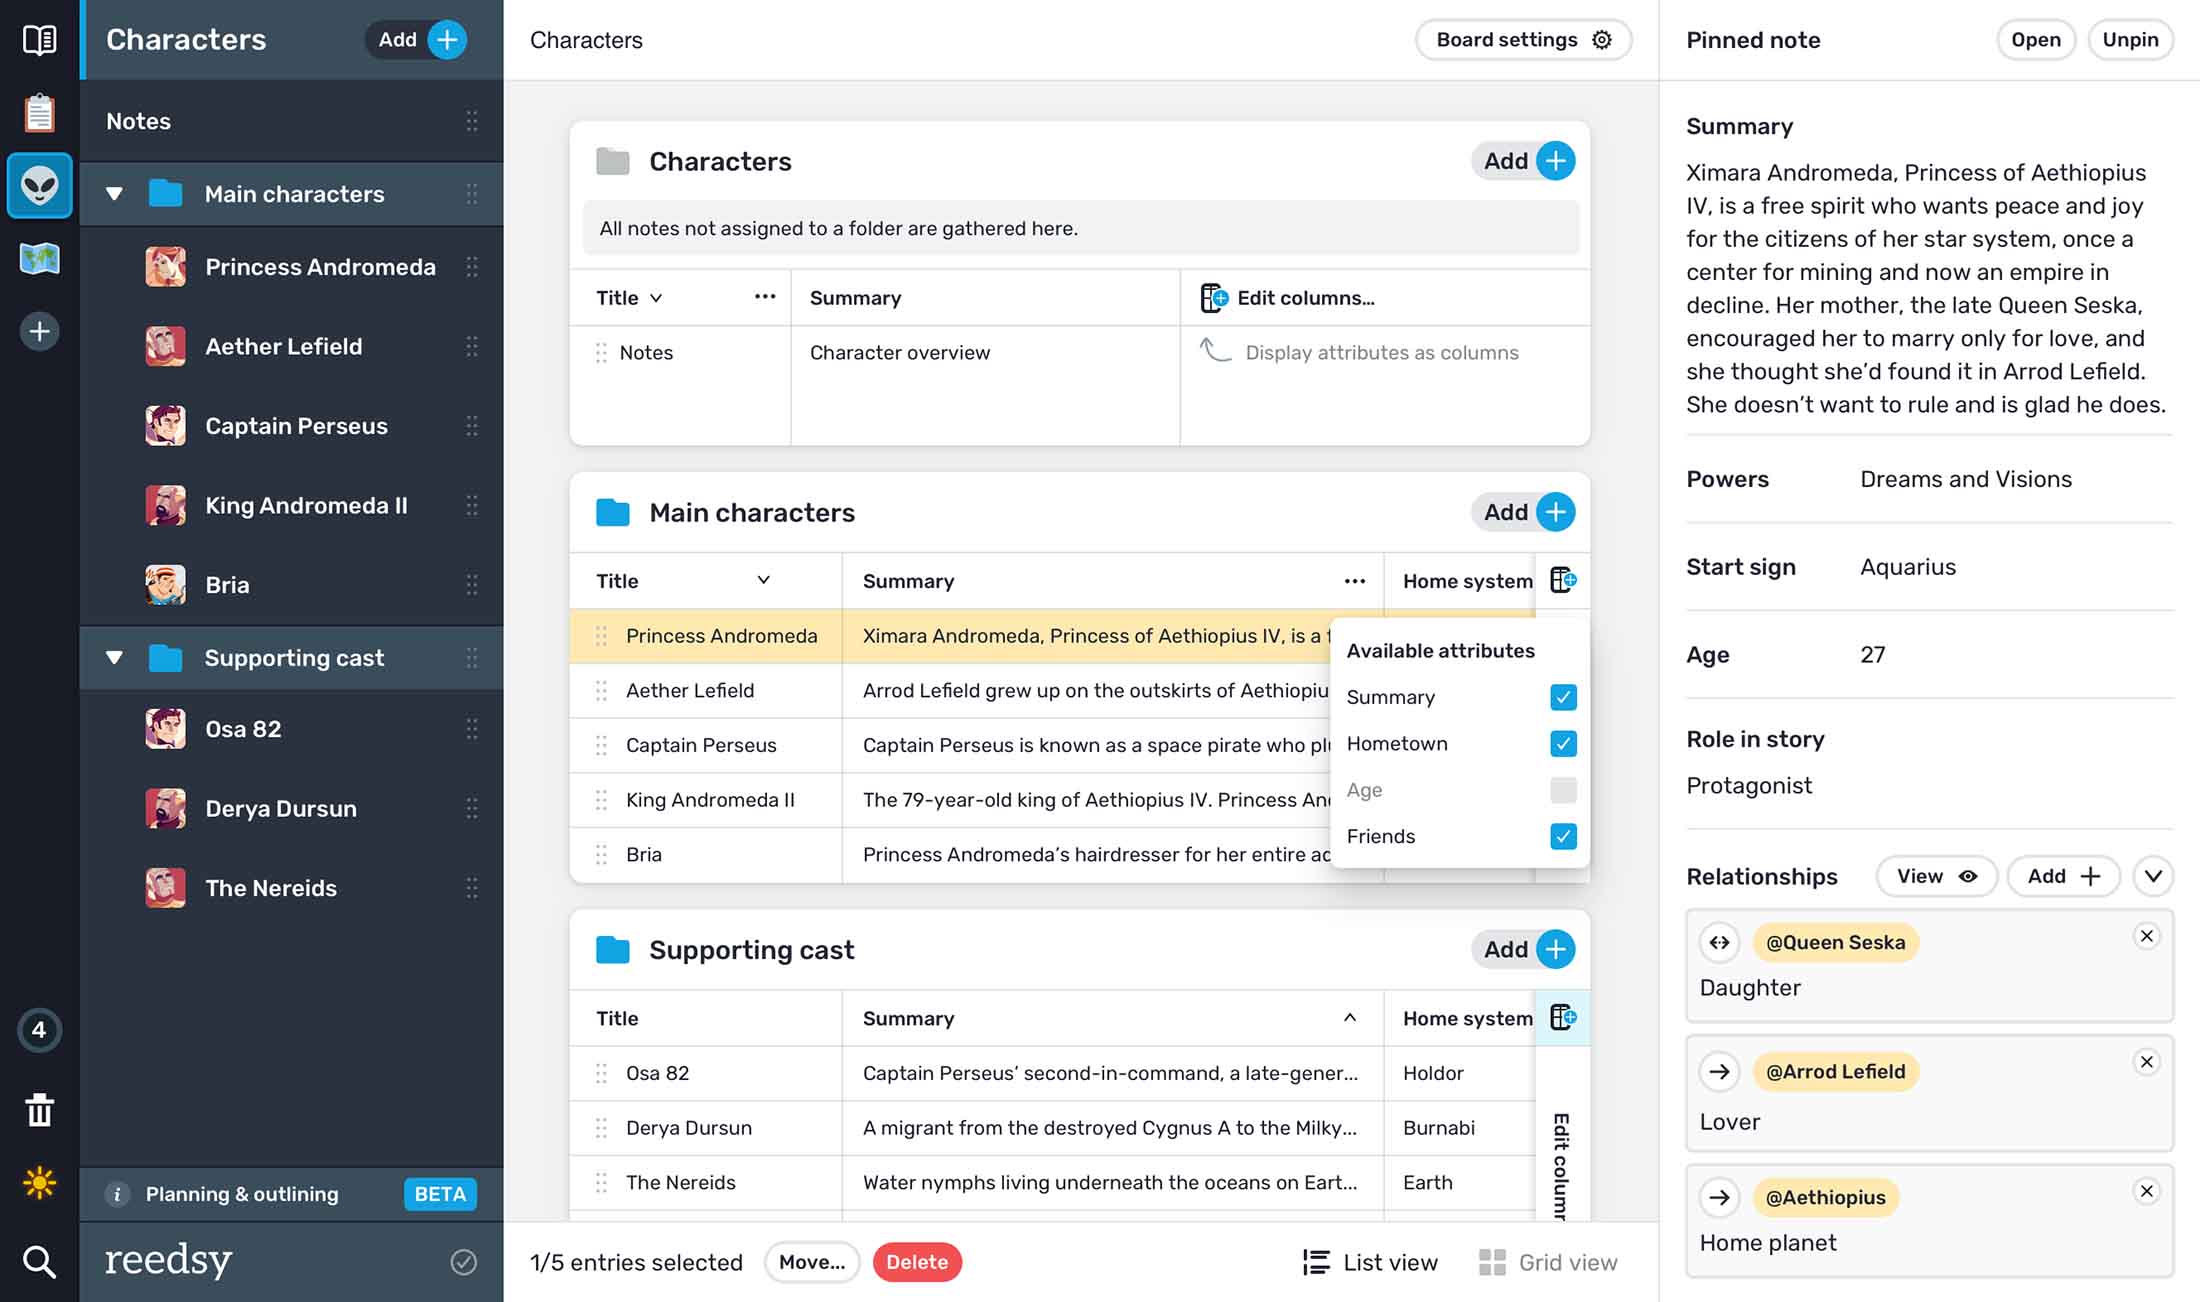The width and height of the screenshot is (2200, 1302).
Task: Open the book/manuscript panel in the sidebar
Action: pos(39,39)
